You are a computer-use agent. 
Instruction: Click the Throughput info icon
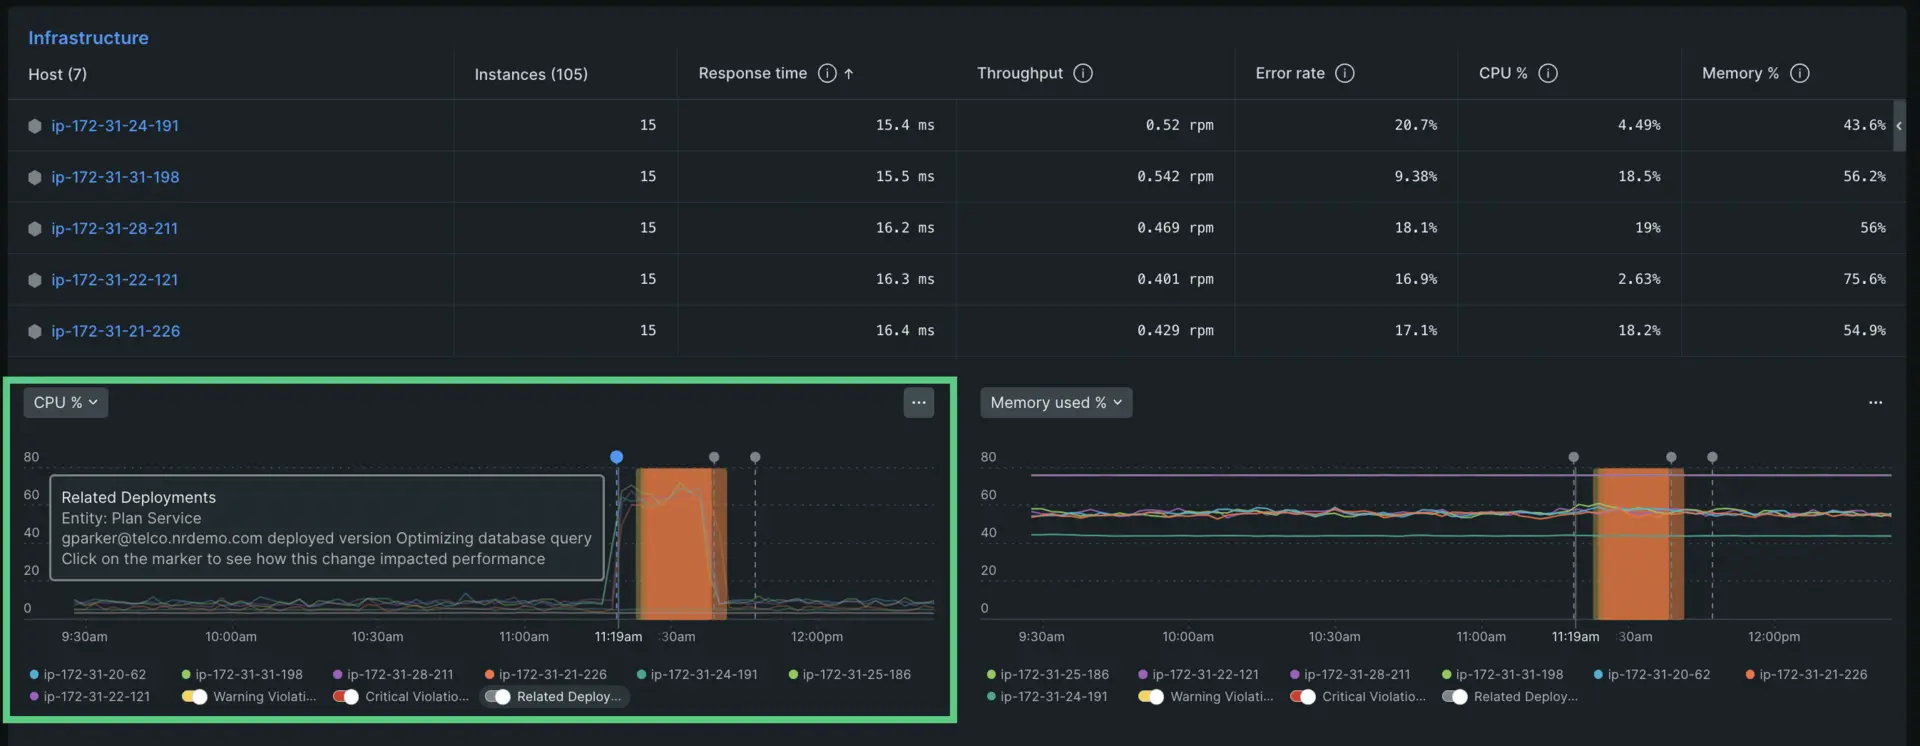tap(1082, 73)
